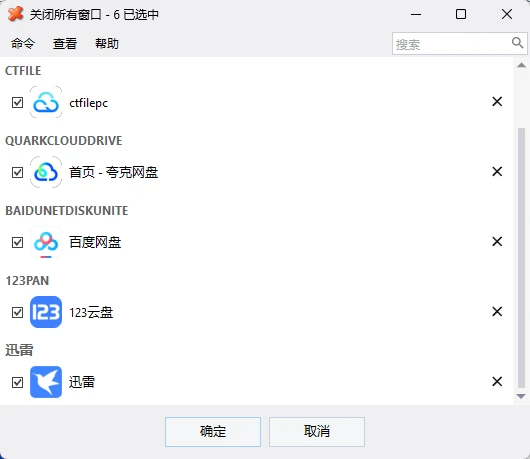This screenshot has height=459, width=530.
Task: Click the red X app logo in the title bar
Action: click(x=15, y=14)
